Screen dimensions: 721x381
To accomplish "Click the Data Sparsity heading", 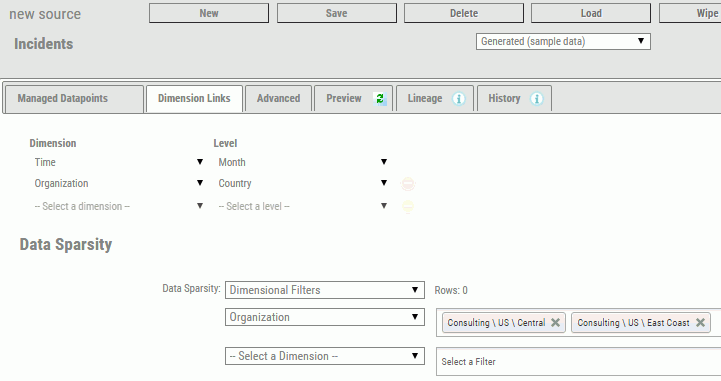I will coord(66,245).
